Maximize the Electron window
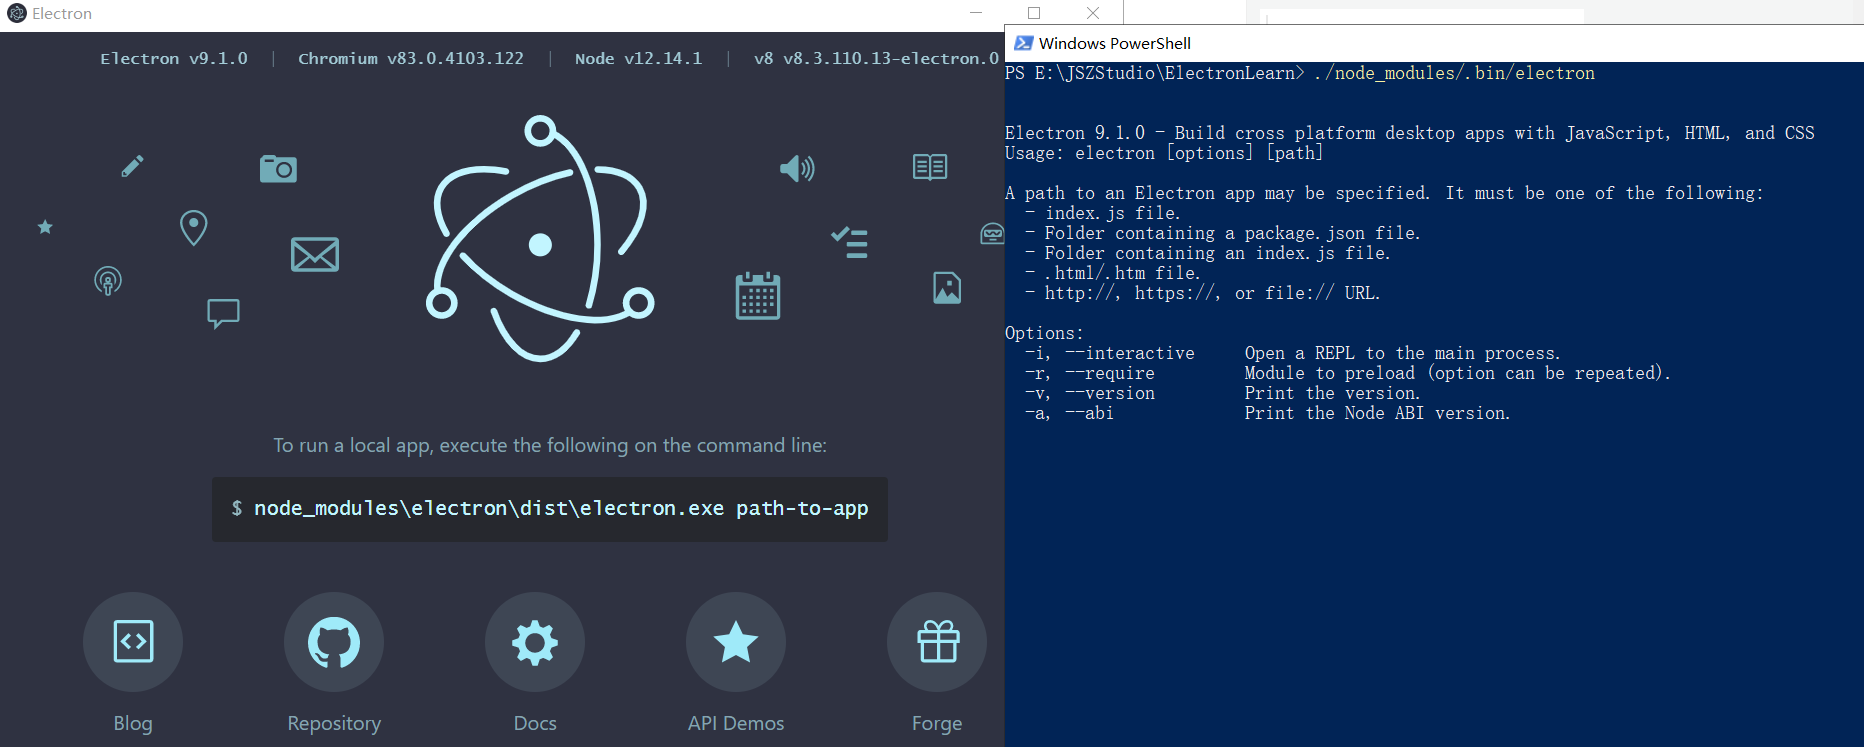The width and height of the screenshot is (1864, 747). [x=1034, y=13]
